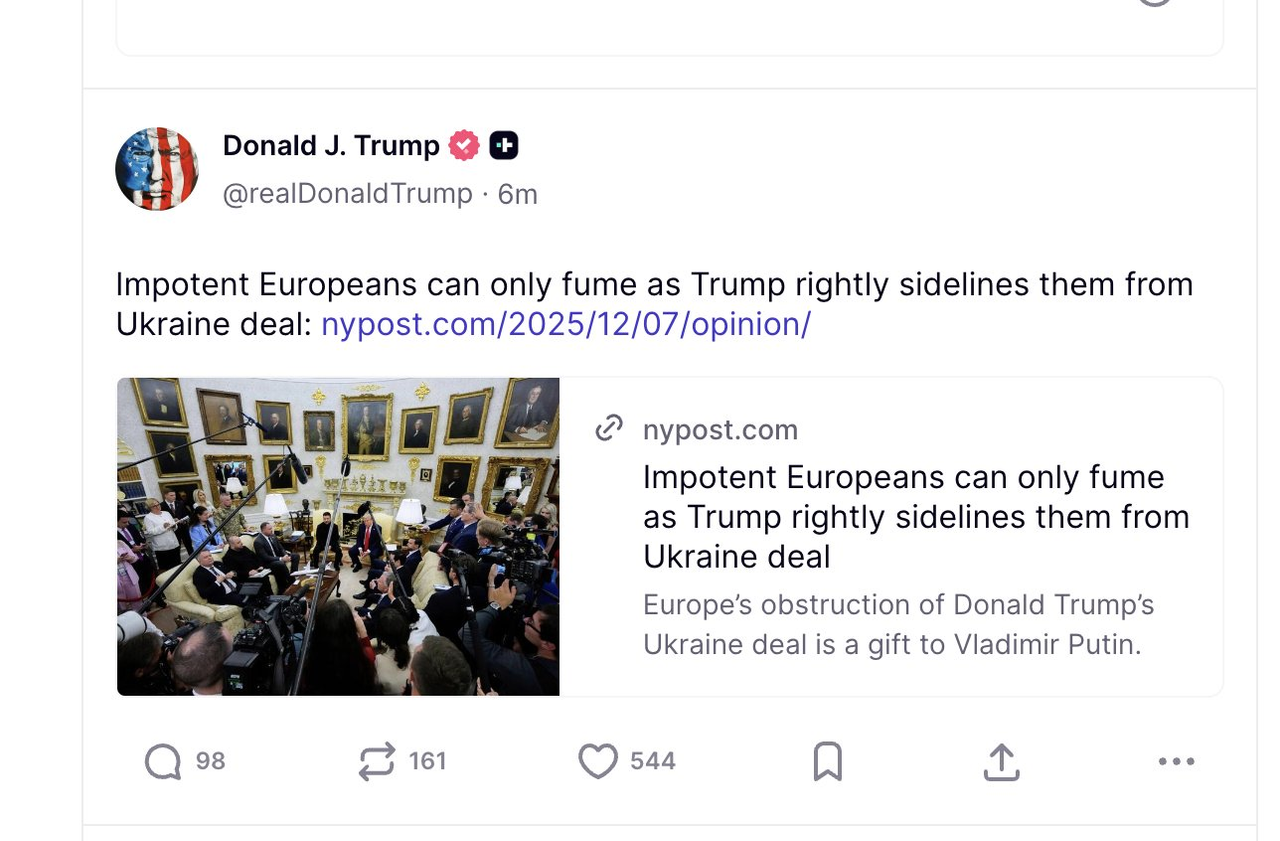This screenshot has width=1280, height=841.
Task: Click the link card headline about Europeans
Action: (915, 516)
